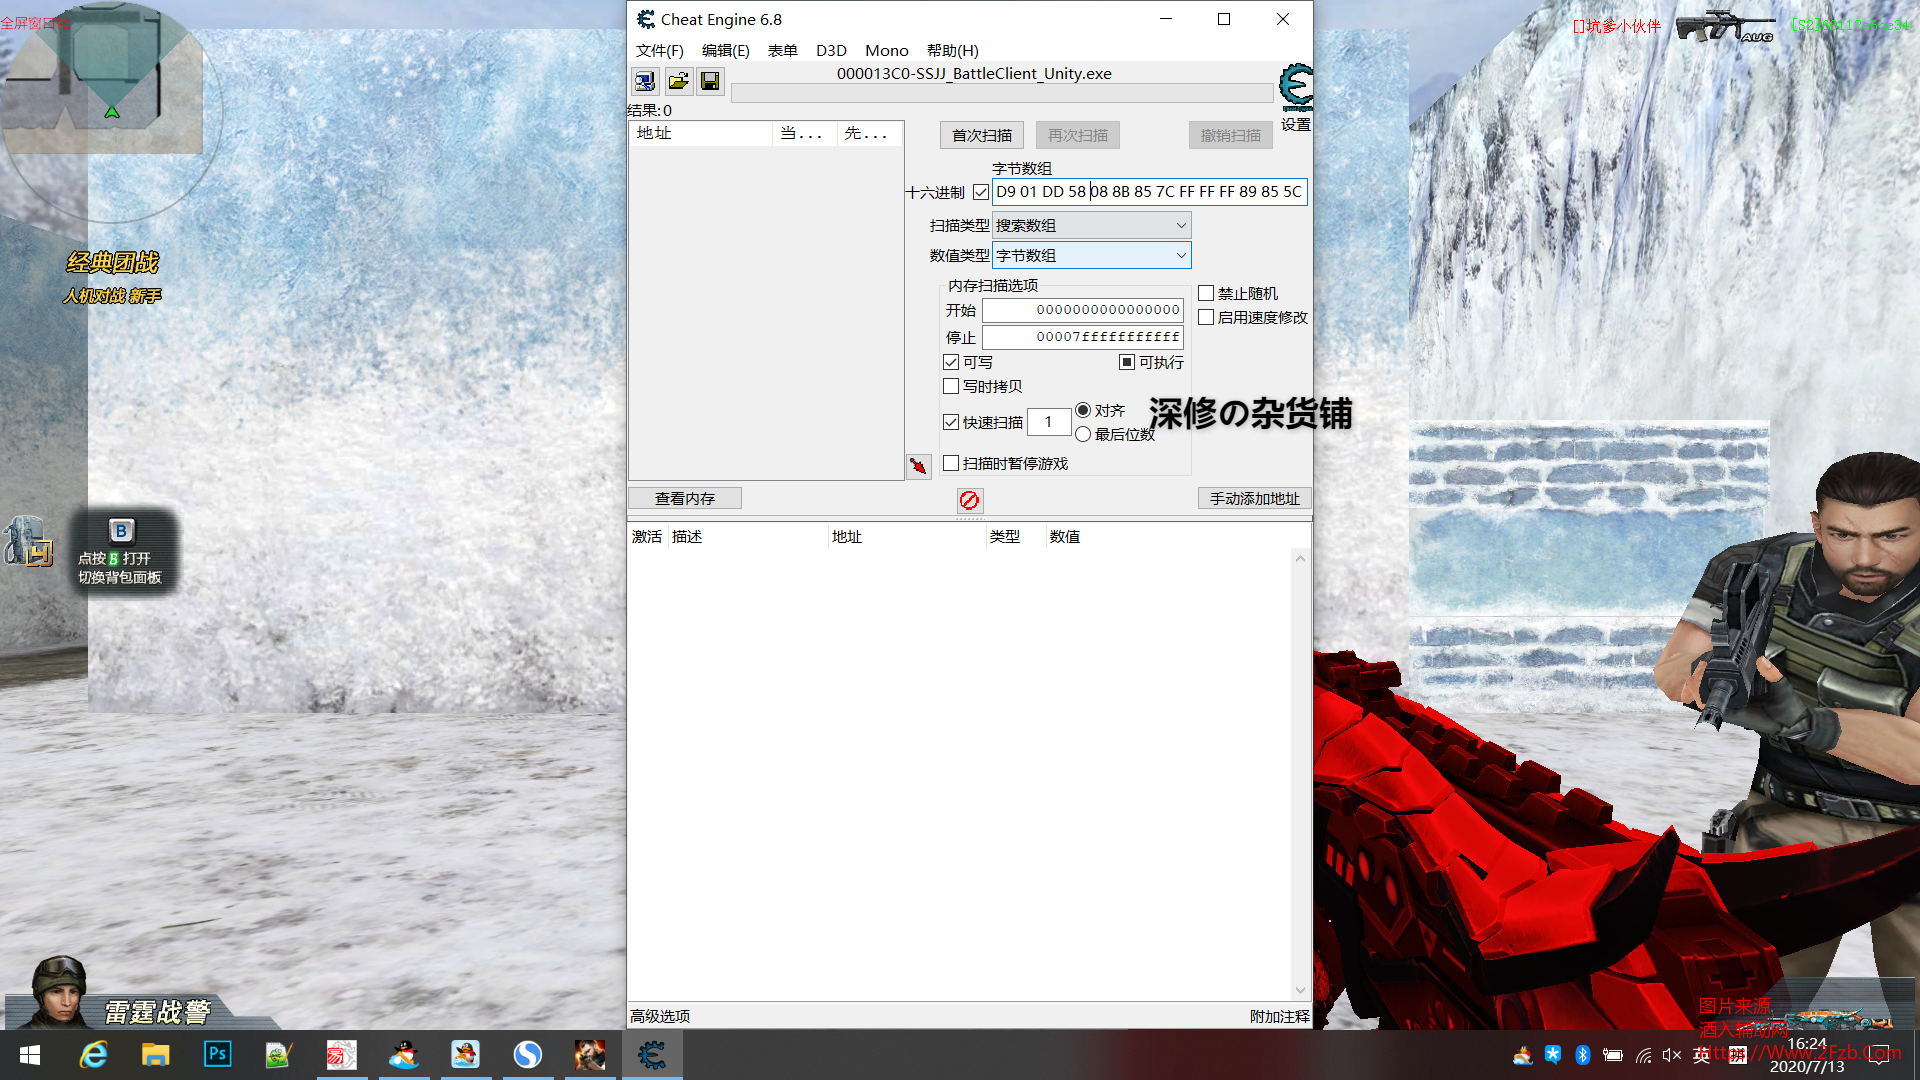Image resolution: width=1920 pixels, height=1080 pixels.
Task: Click the address list vertical scrollbar
Action: [1300, 775]
